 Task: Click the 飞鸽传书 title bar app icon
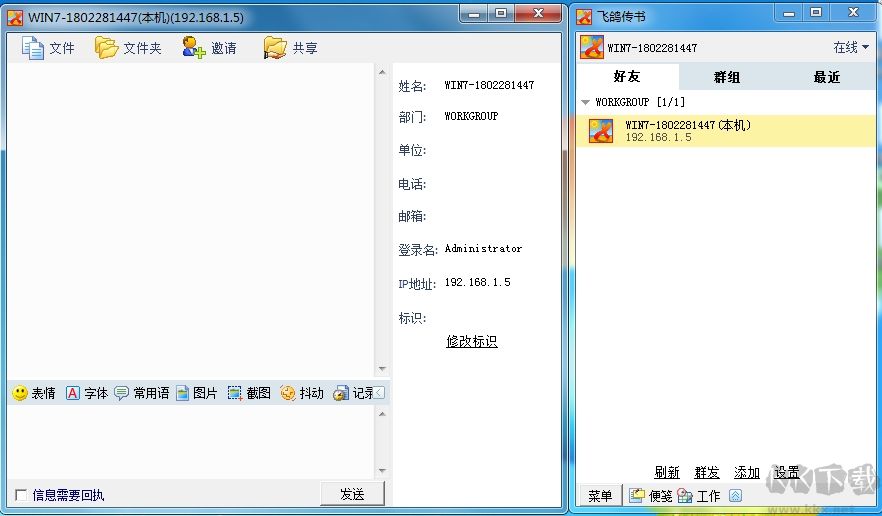[x=584, y=17]
